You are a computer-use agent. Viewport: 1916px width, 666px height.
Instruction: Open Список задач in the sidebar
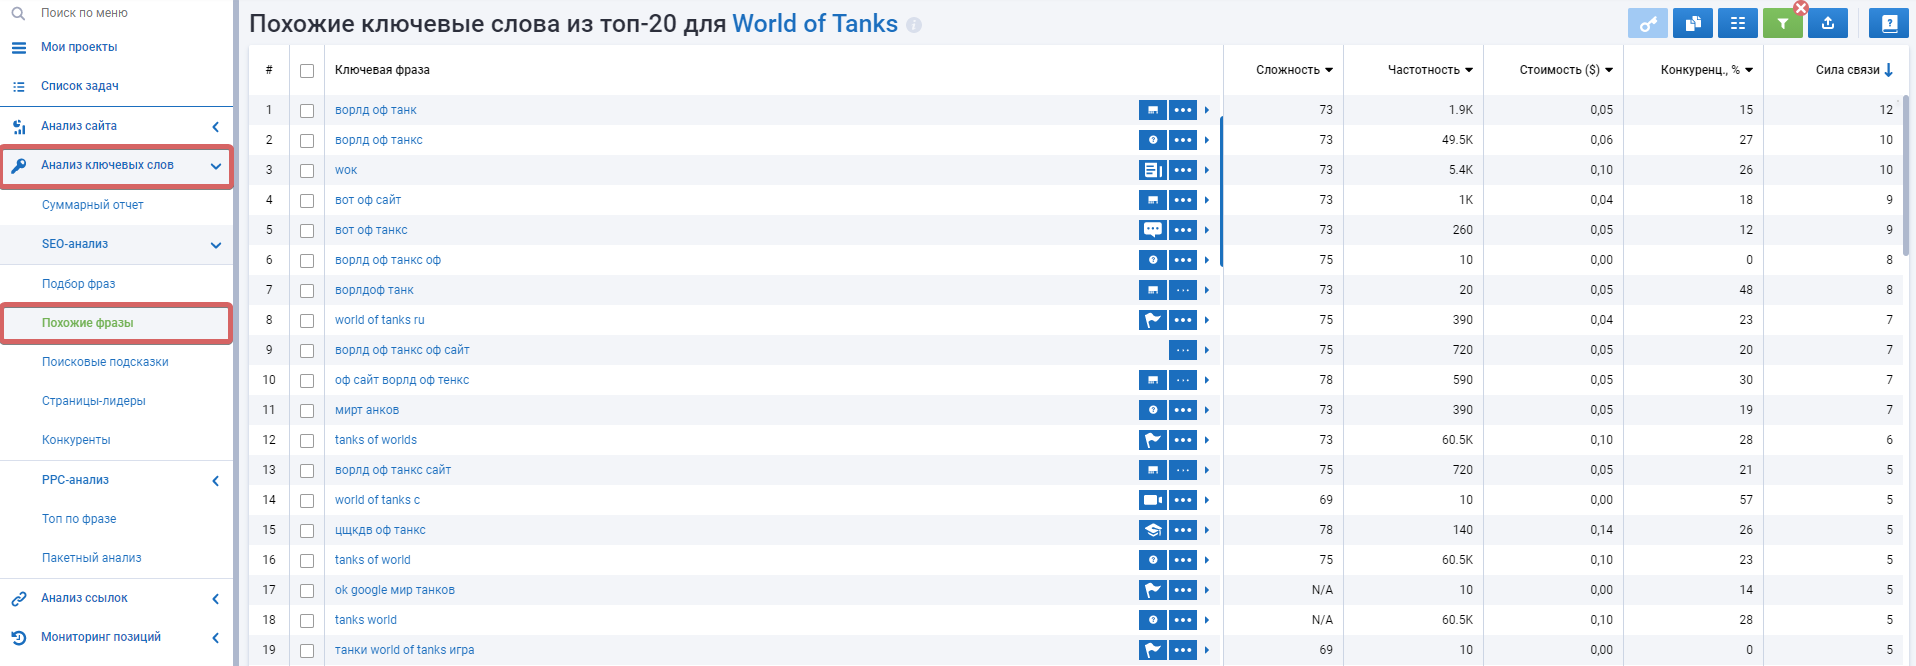pyautogui.click(x=80, y=86)
